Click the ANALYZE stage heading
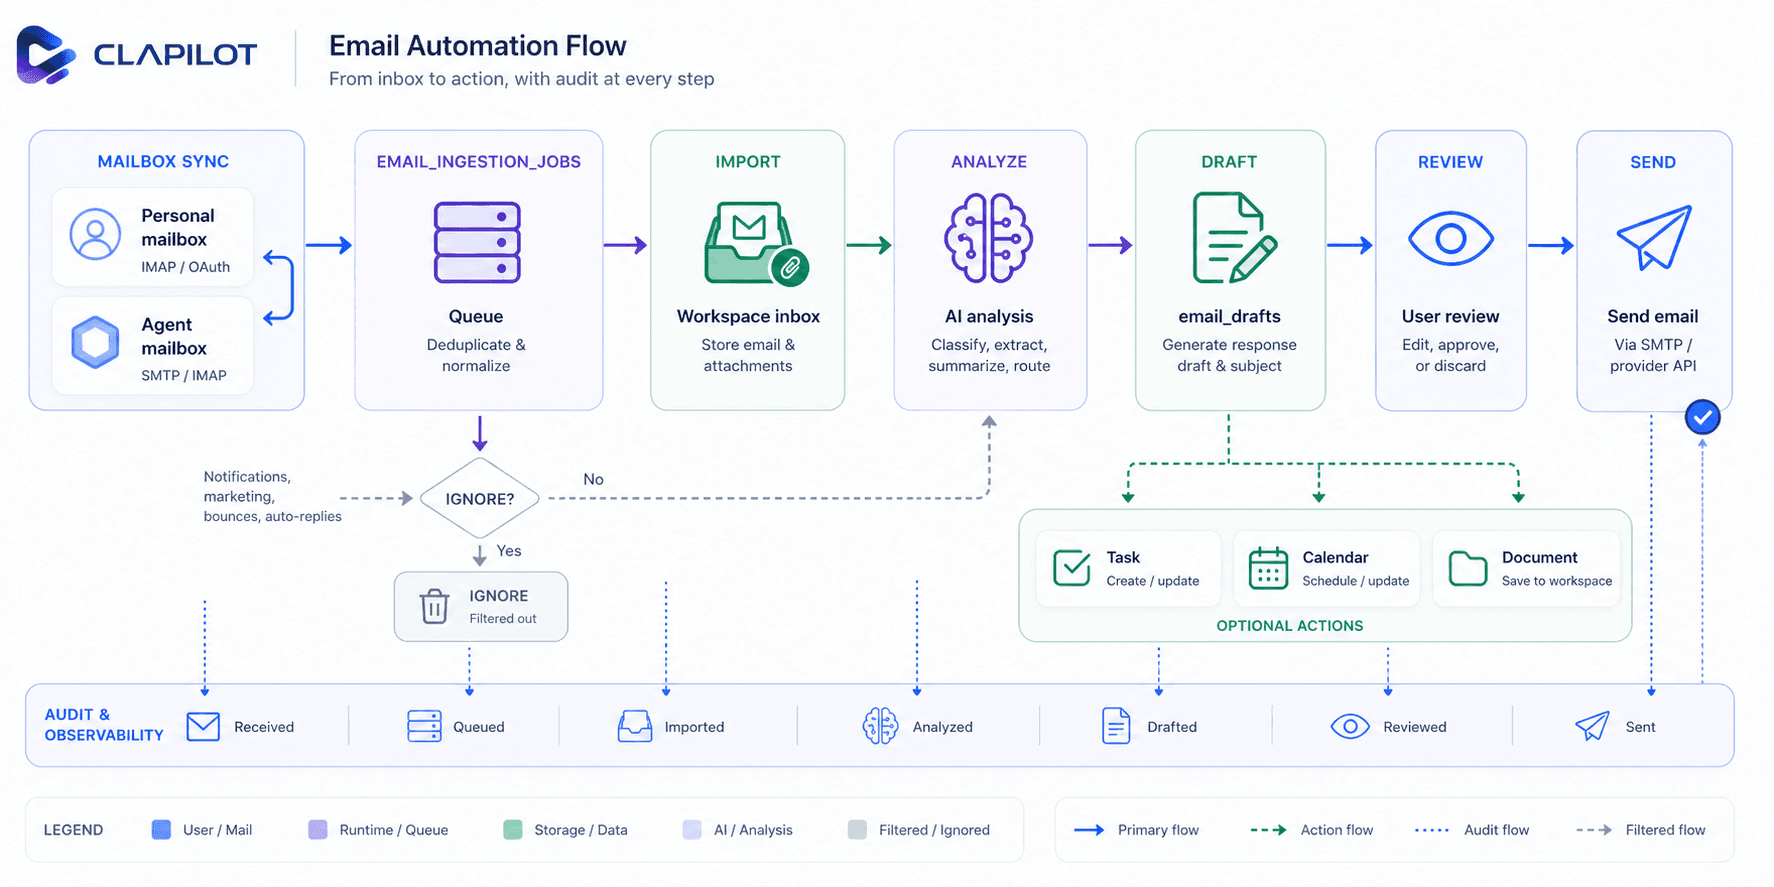The height and width of the screenshot is (887, 1774). click(x=989, y=161)
